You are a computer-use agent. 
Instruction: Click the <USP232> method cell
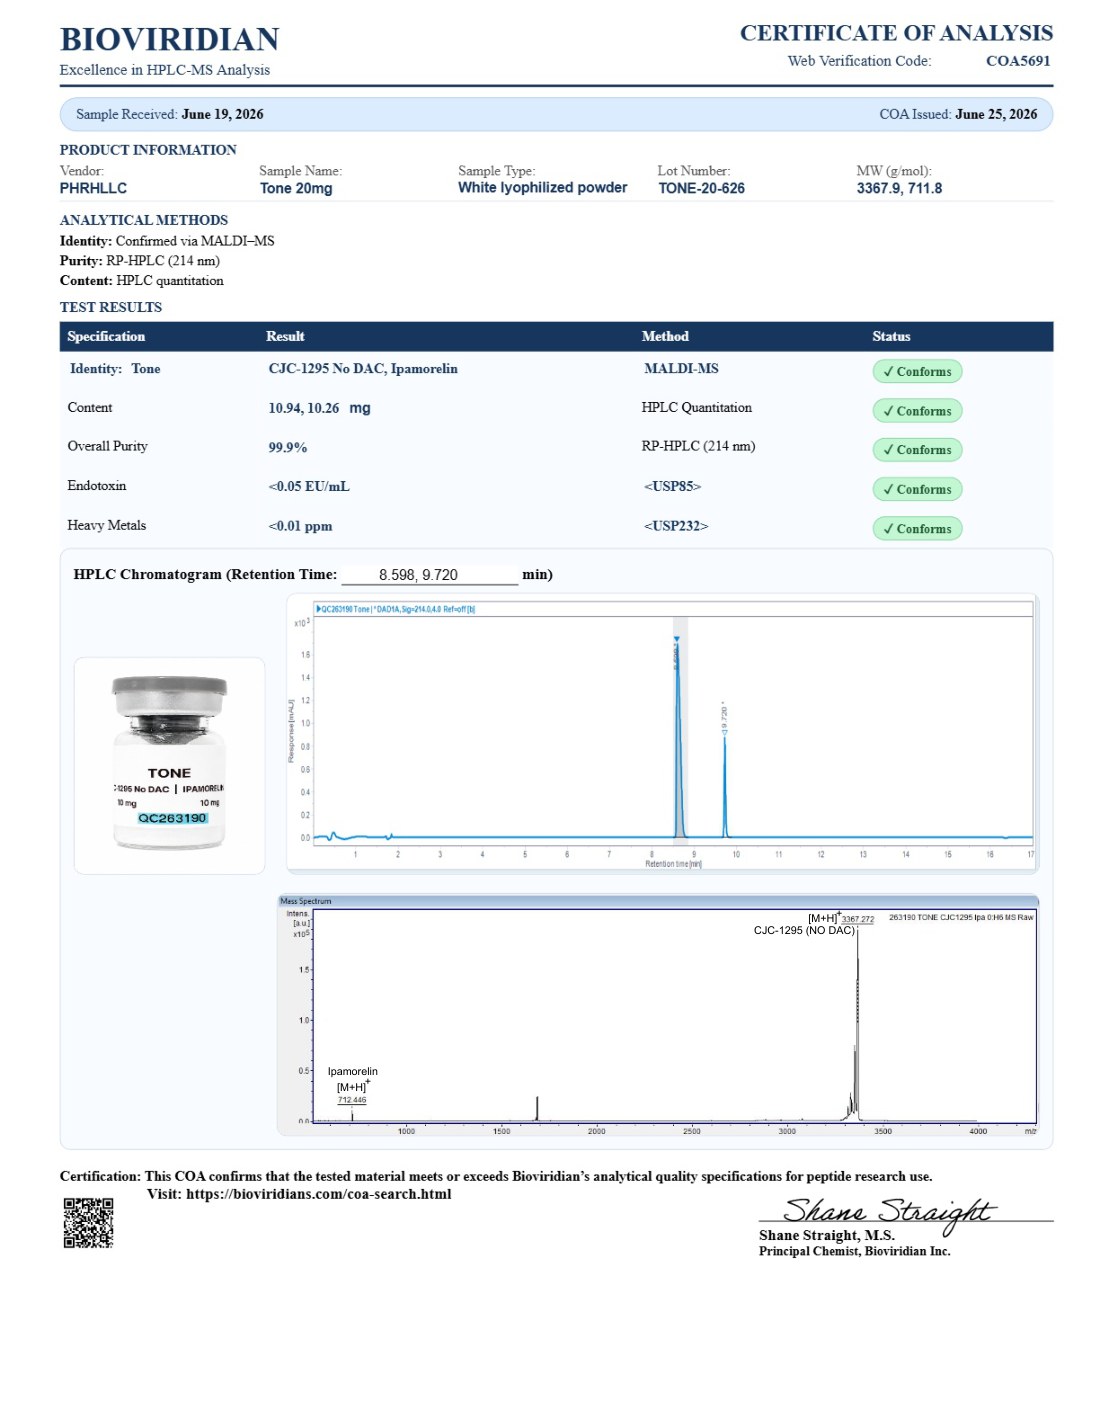676,526
